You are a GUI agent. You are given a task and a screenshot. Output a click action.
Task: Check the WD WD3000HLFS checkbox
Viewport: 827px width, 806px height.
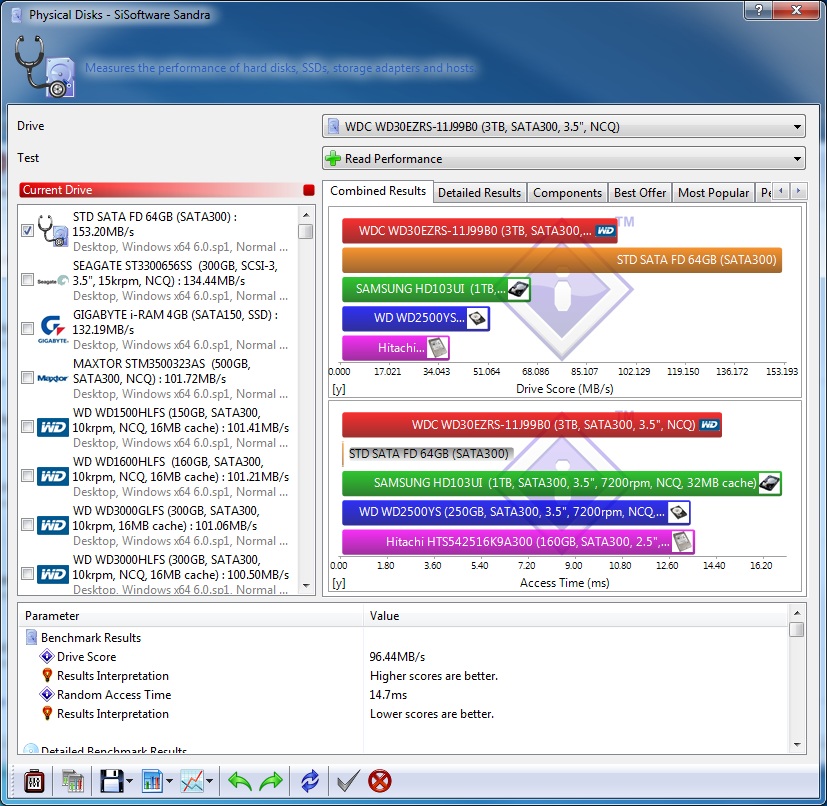pos(27,573)
